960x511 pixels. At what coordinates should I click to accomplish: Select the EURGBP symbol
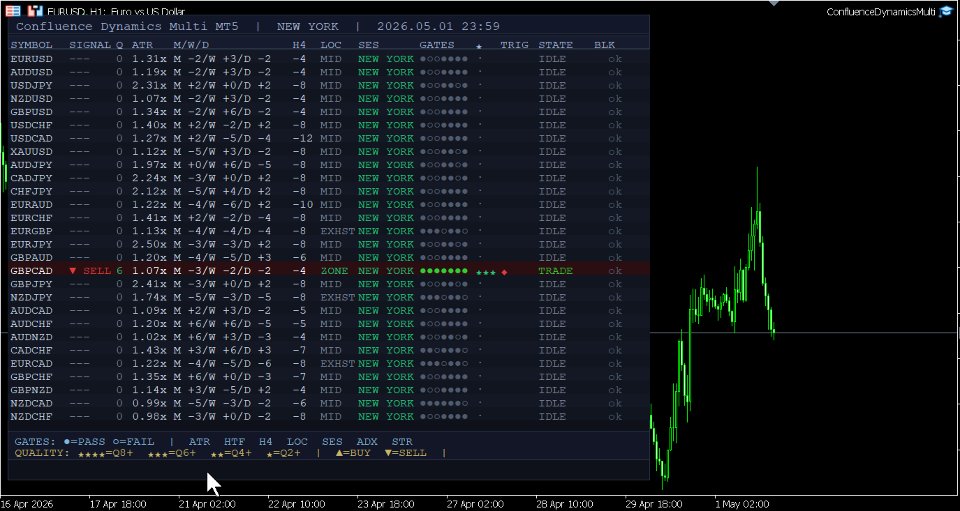(32, 231)
